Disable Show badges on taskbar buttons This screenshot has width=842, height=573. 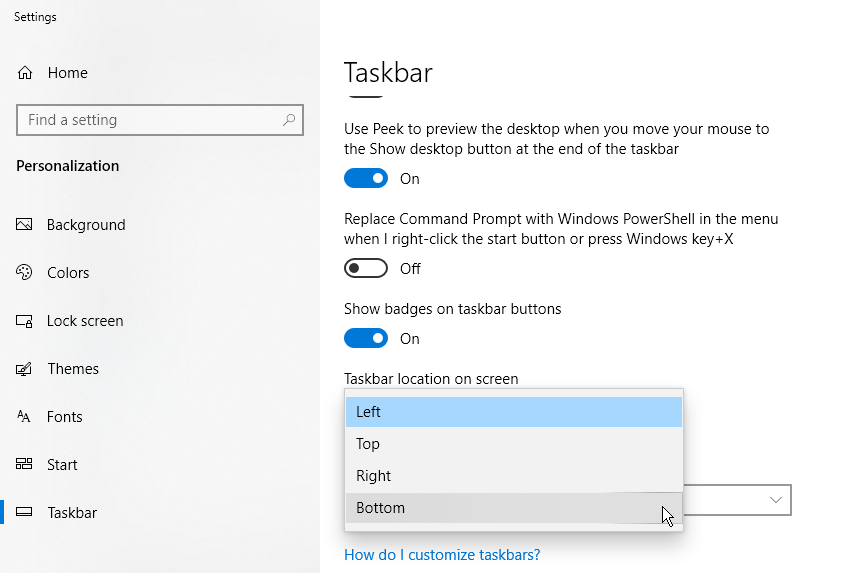[366, 338]
